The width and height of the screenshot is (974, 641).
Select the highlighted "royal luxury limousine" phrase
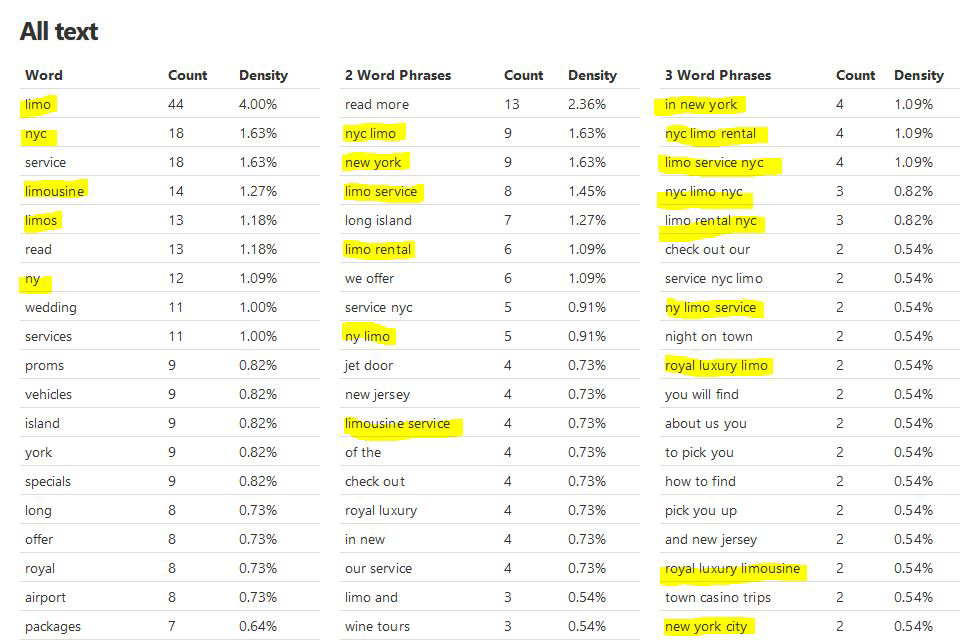[x=732, y=568]
